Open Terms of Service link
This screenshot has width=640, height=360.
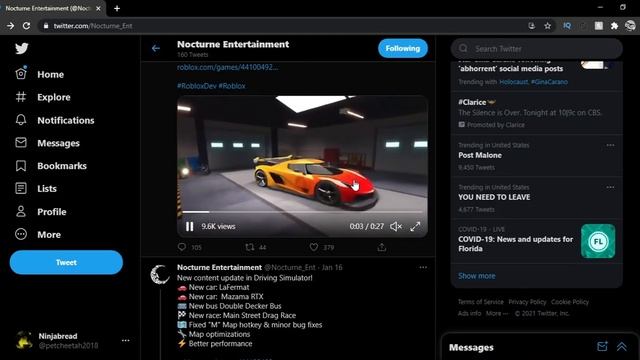coord(480,302)
